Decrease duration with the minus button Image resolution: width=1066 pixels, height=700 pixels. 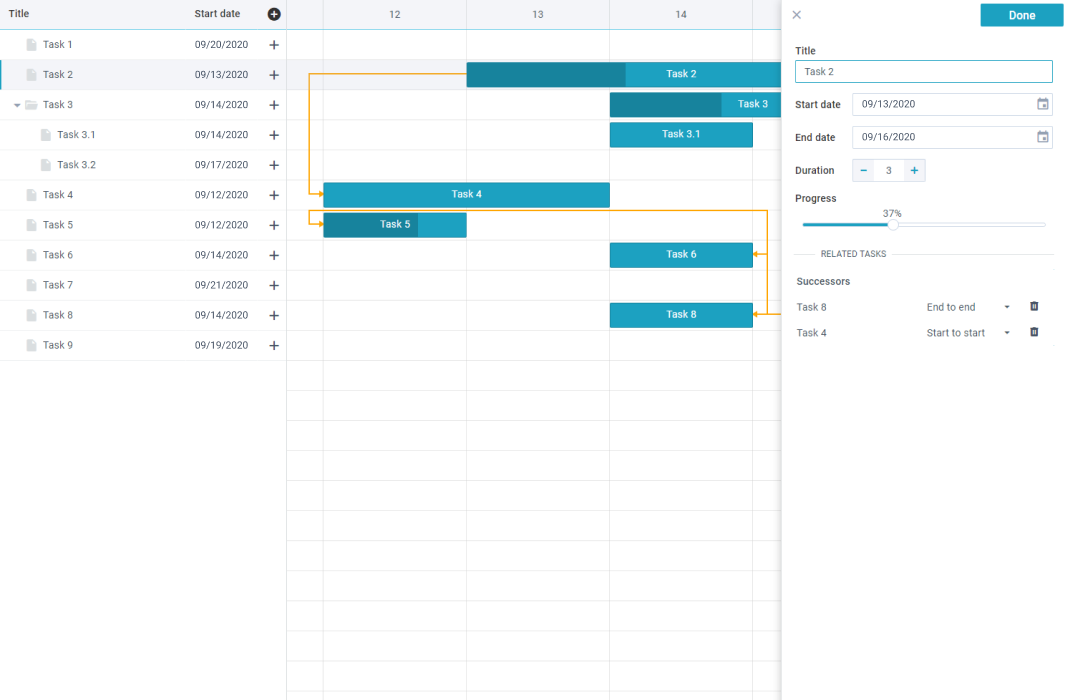pyautogui.click(x=864, y=171)
